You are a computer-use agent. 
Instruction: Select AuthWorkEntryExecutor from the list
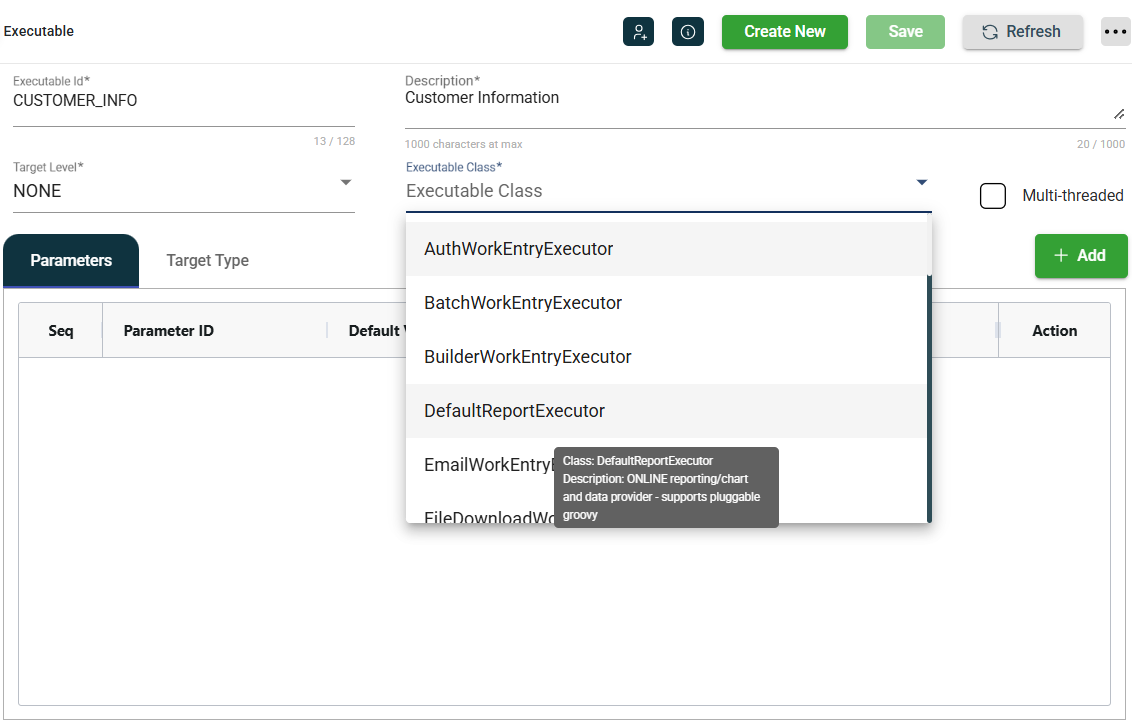(x=518, y=249)
